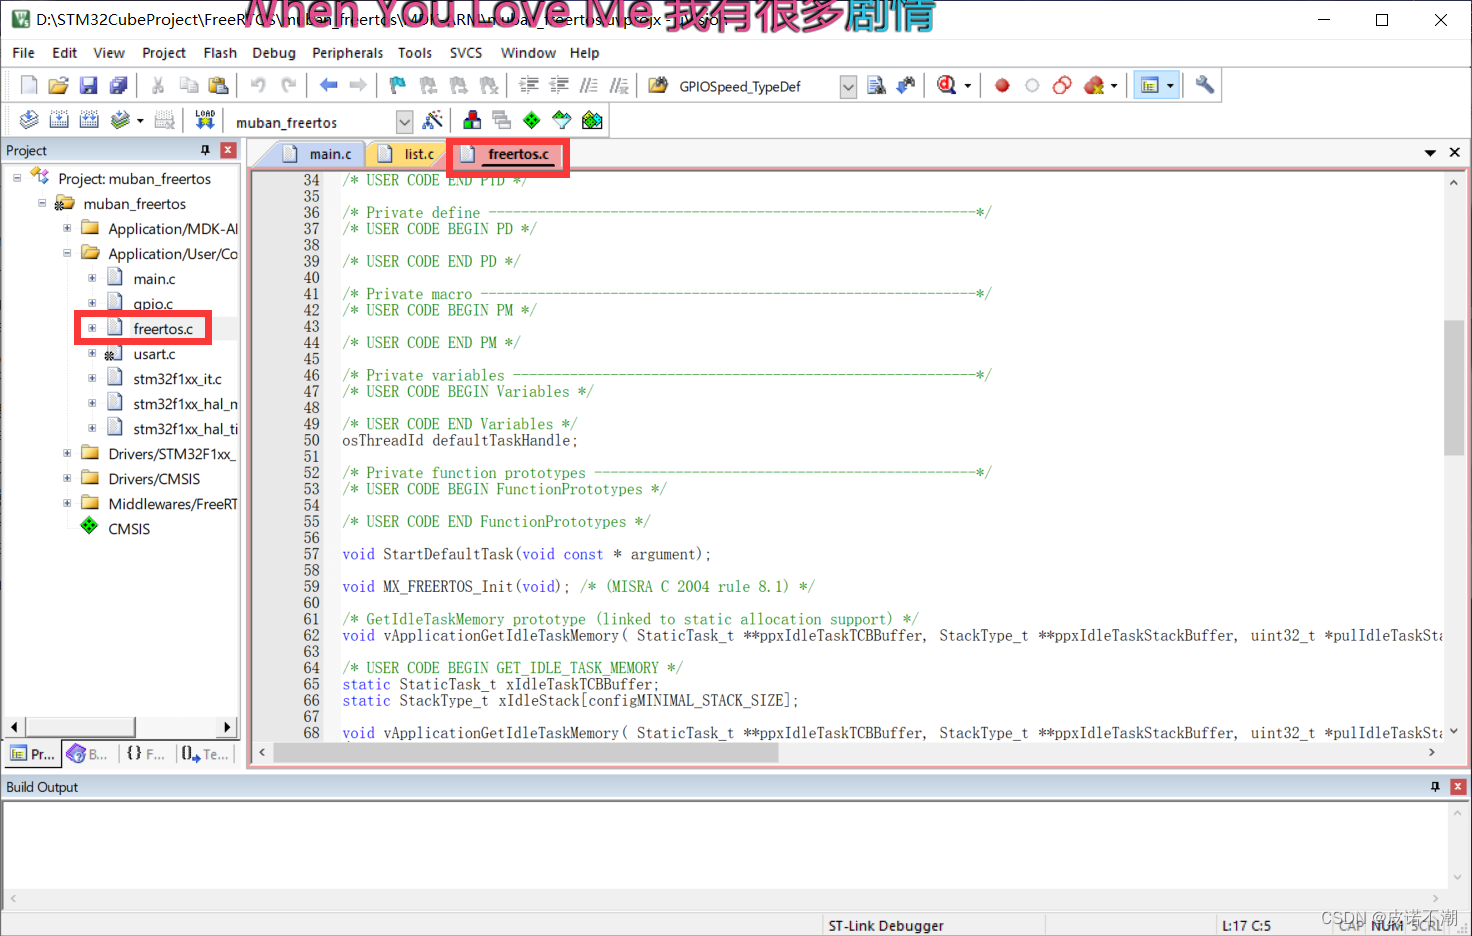Translate current file toolbar icon
Screen dimensions: 1472x936
click(x=29, y=121)
